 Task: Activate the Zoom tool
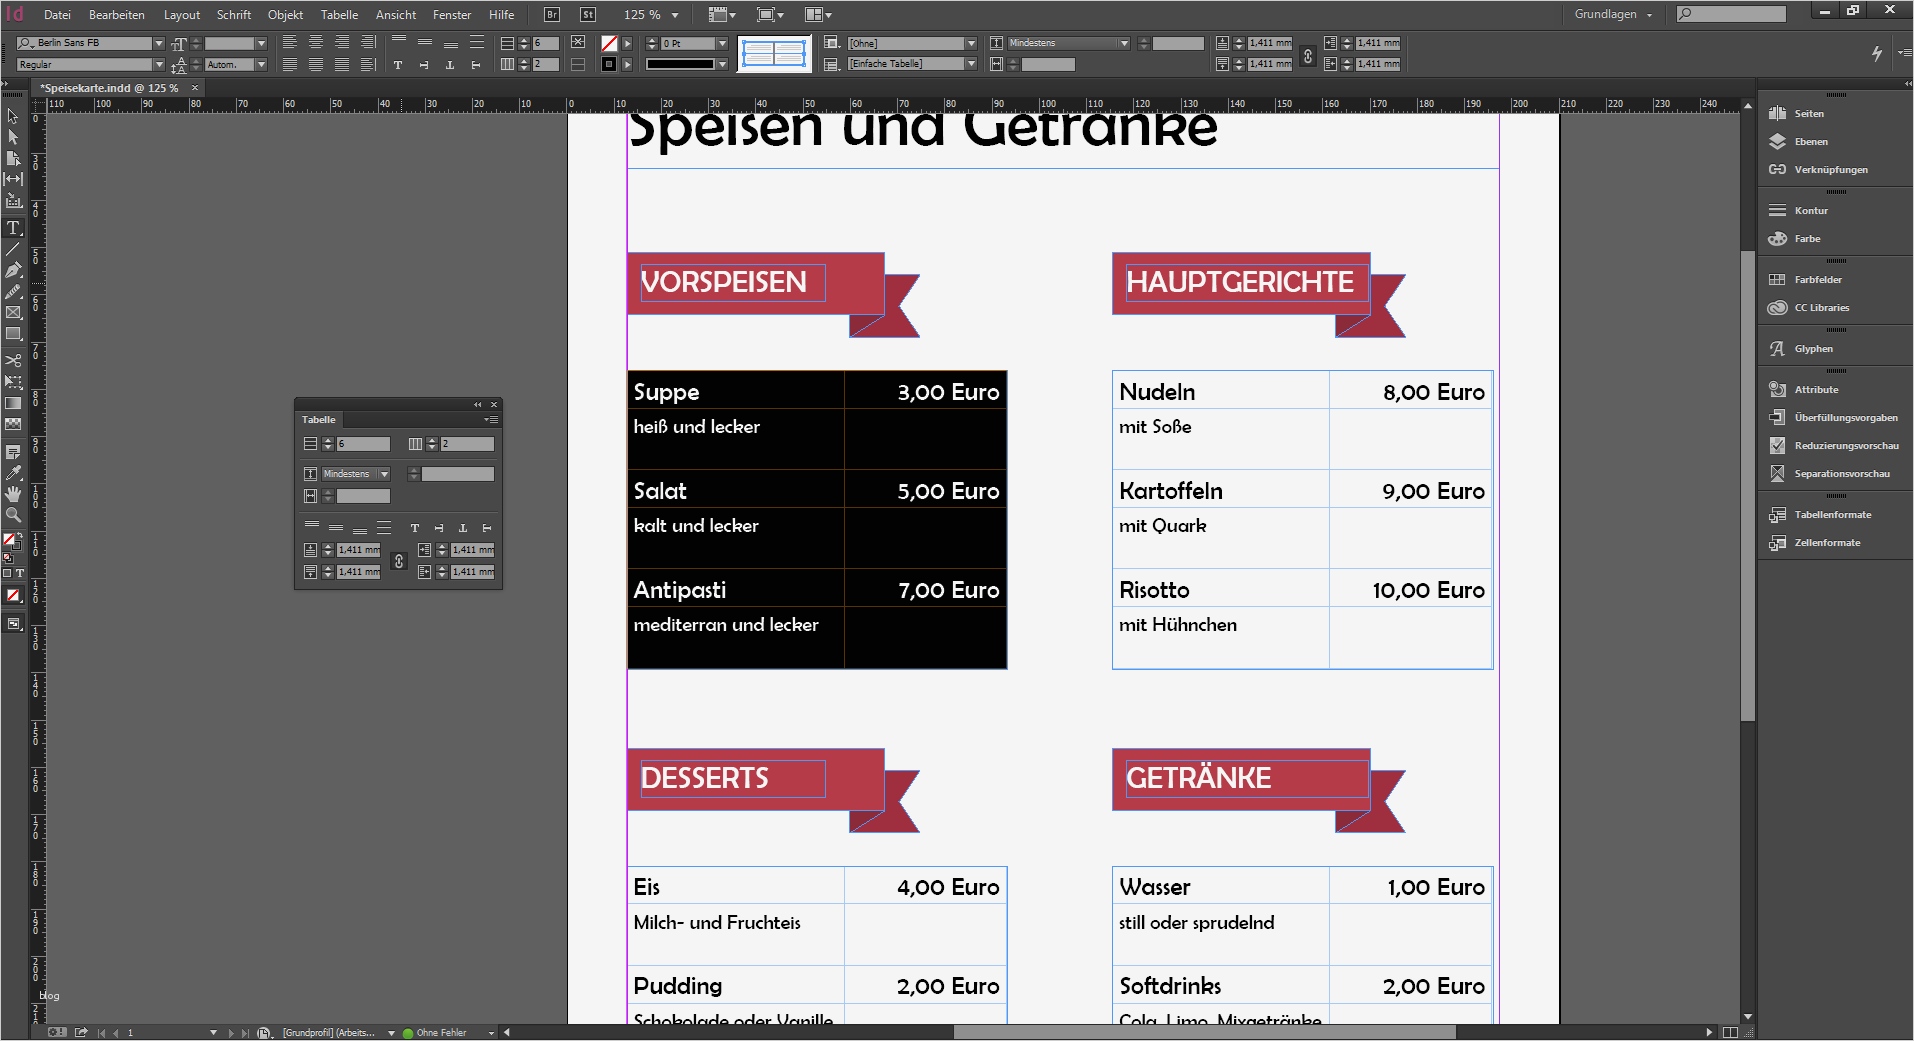click(x=13, y=516)
